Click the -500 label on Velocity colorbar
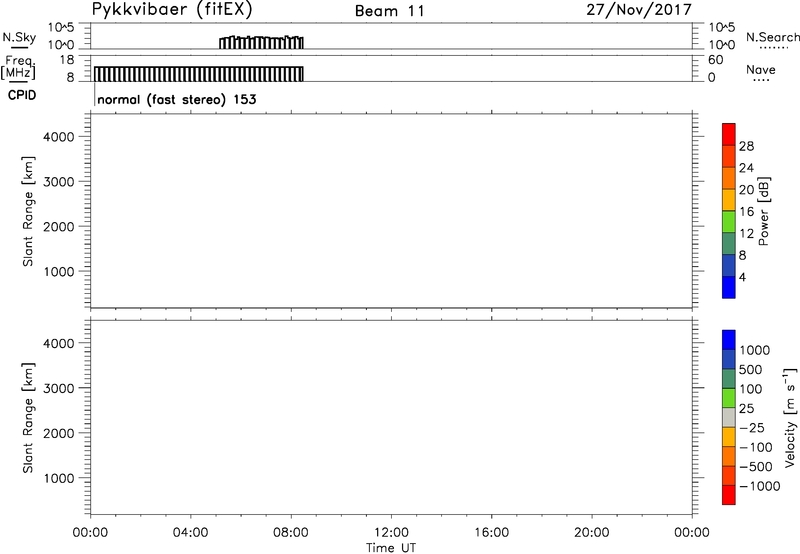The width and height of the screenshot is (800, 554). point(756,467)
